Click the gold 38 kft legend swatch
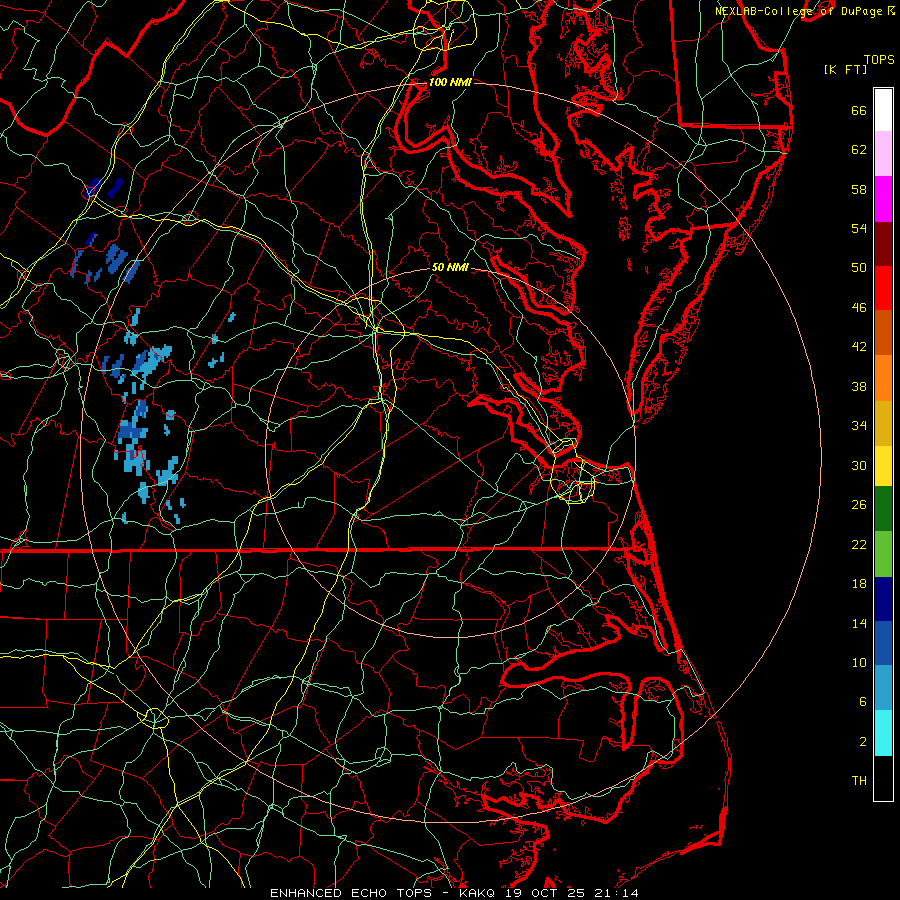This screenshot has height=900, width=900. click(883, 423)
